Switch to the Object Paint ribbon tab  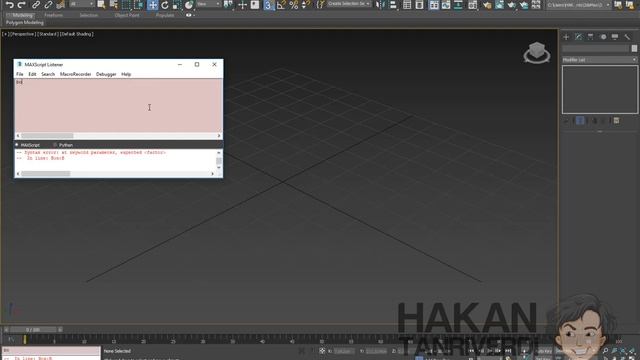click(127, 15)
